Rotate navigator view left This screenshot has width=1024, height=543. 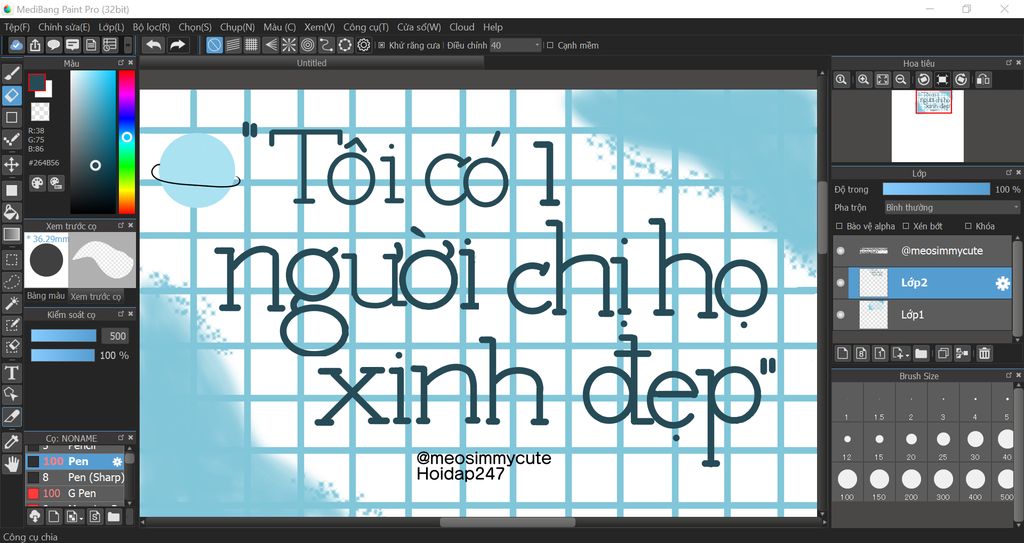(x=923, y=80)
